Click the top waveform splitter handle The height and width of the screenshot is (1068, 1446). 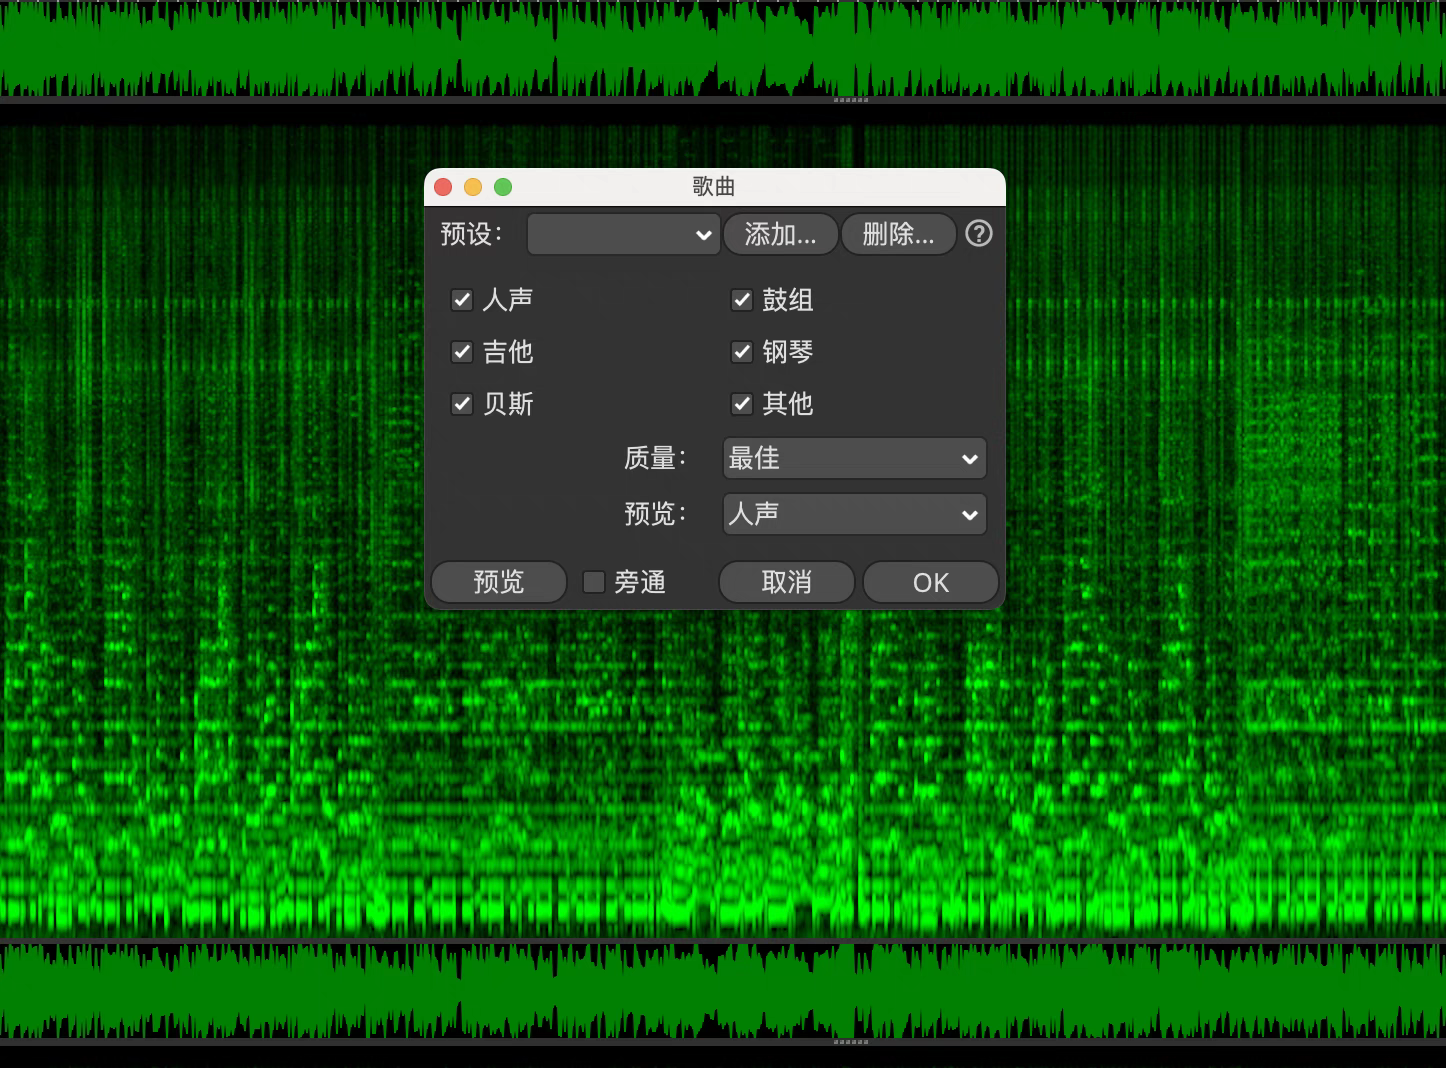(x=851, y=100)
